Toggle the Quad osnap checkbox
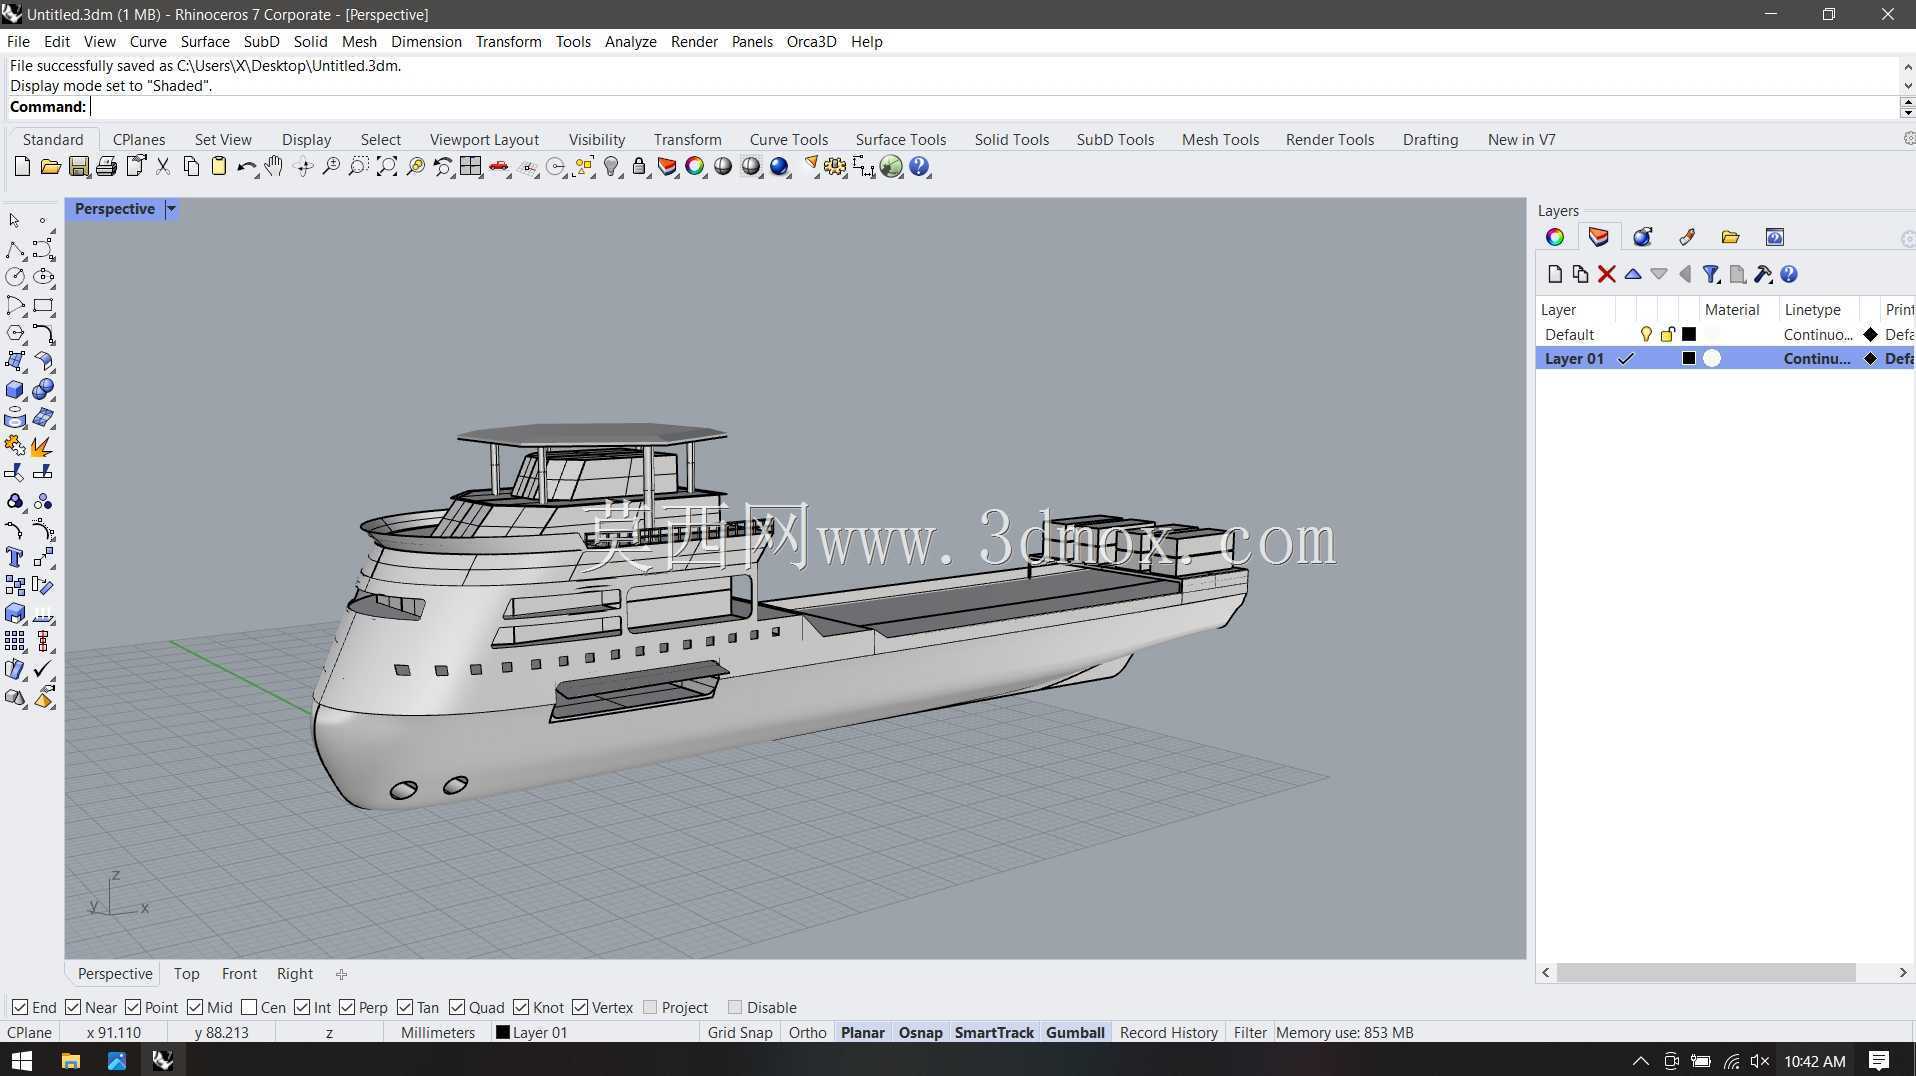1916x1076 pixels. 457,1007
